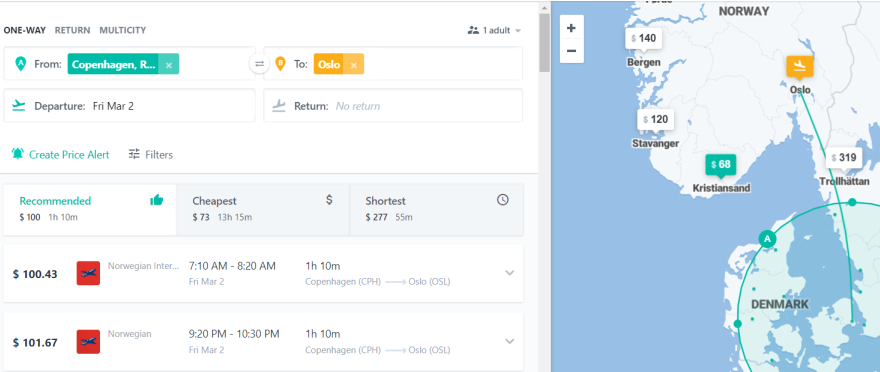Switch to RETURN trip type

click(72, 30)
